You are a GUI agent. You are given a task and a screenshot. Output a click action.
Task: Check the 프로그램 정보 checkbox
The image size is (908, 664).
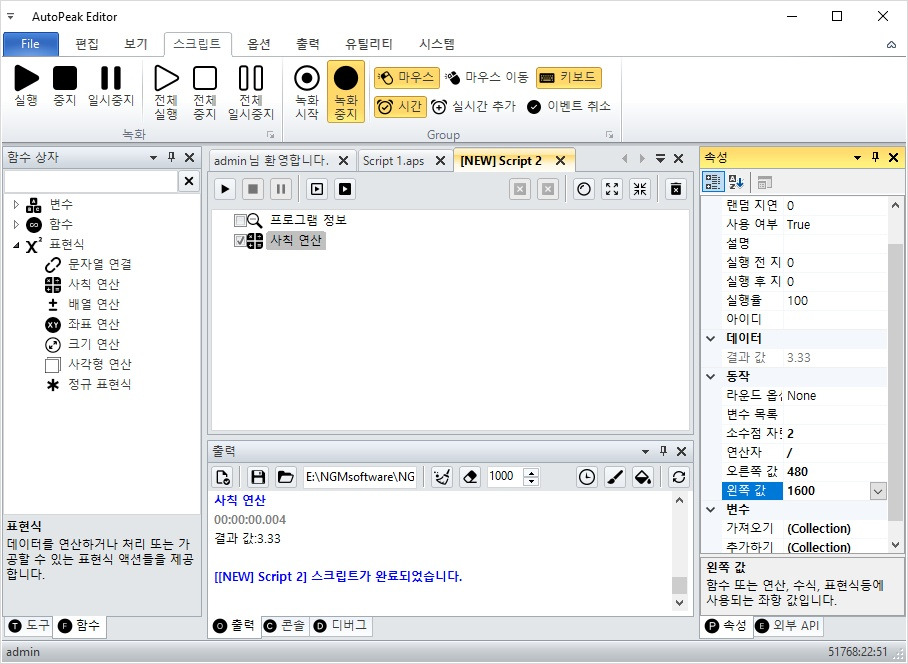tap(240, 220)
